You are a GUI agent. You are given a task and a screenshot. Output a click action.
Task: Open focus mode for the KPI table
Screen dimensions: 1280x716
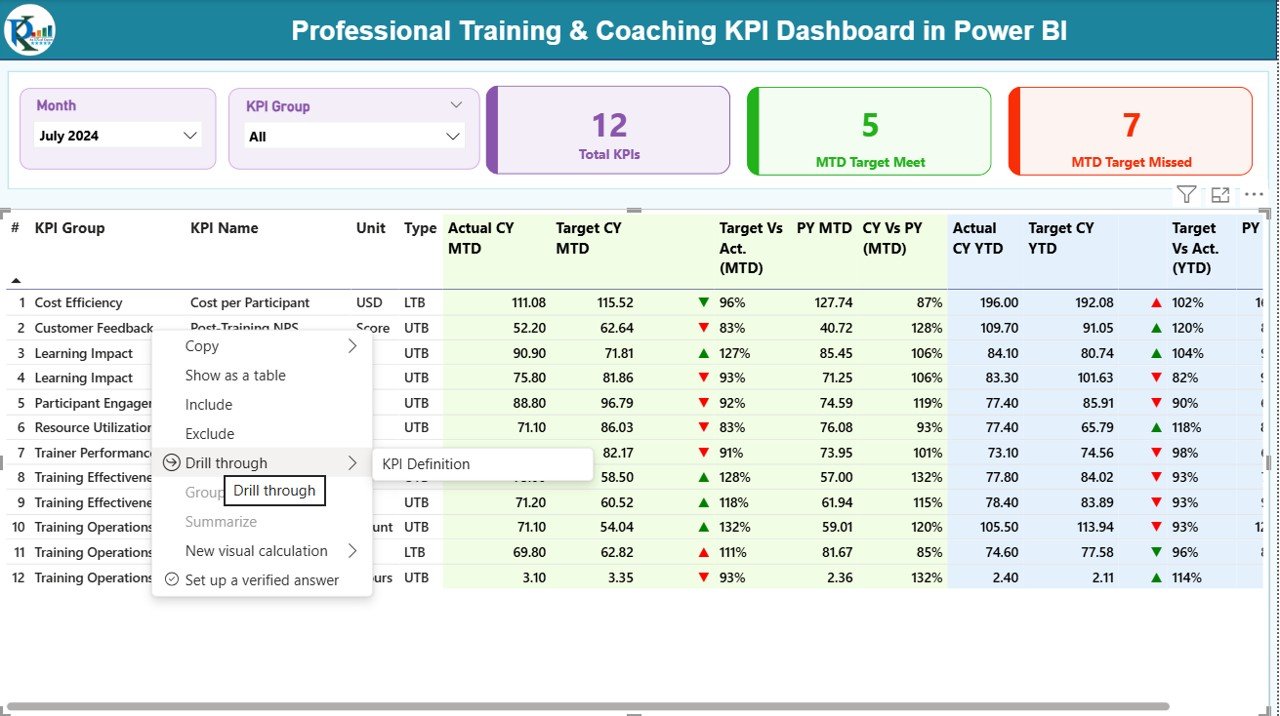(x=1220, y=194)
